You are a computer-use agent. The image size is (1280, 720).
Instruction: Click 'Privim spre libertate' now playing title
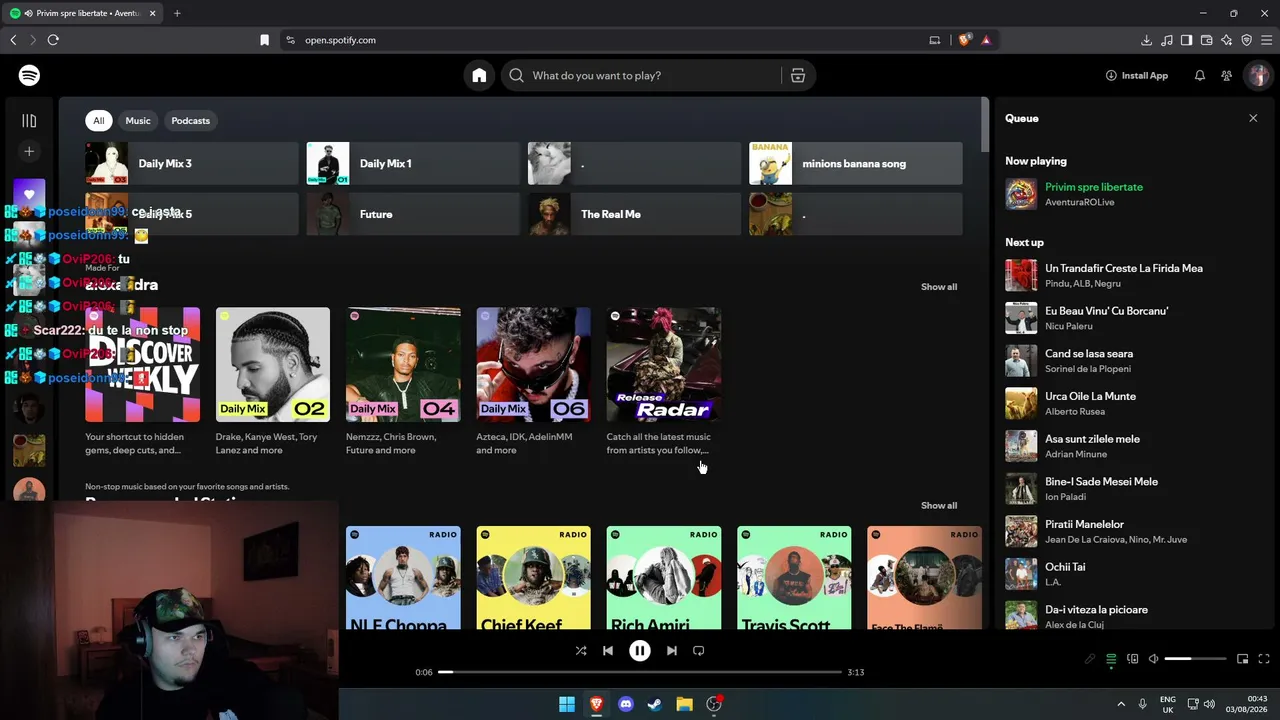[x=1094, y=187]
